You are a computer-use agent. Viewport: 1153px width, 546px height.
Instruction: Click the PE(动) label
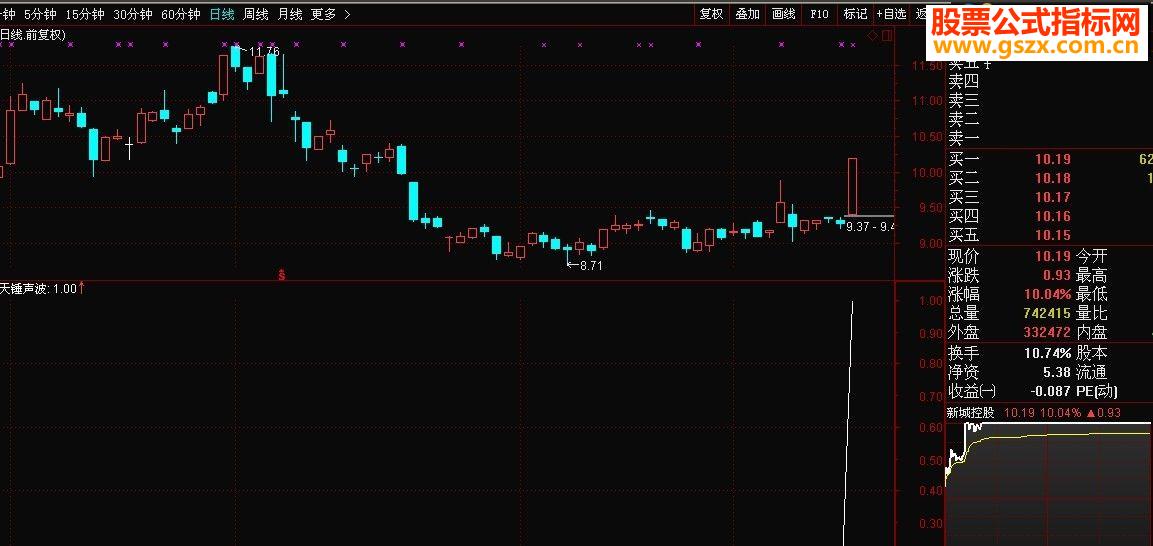pos(1096,392)
